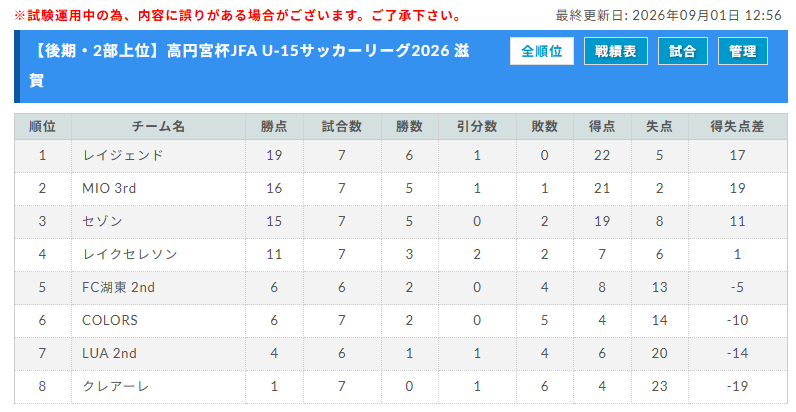Click the 試合数 column header

pos(342,126)
